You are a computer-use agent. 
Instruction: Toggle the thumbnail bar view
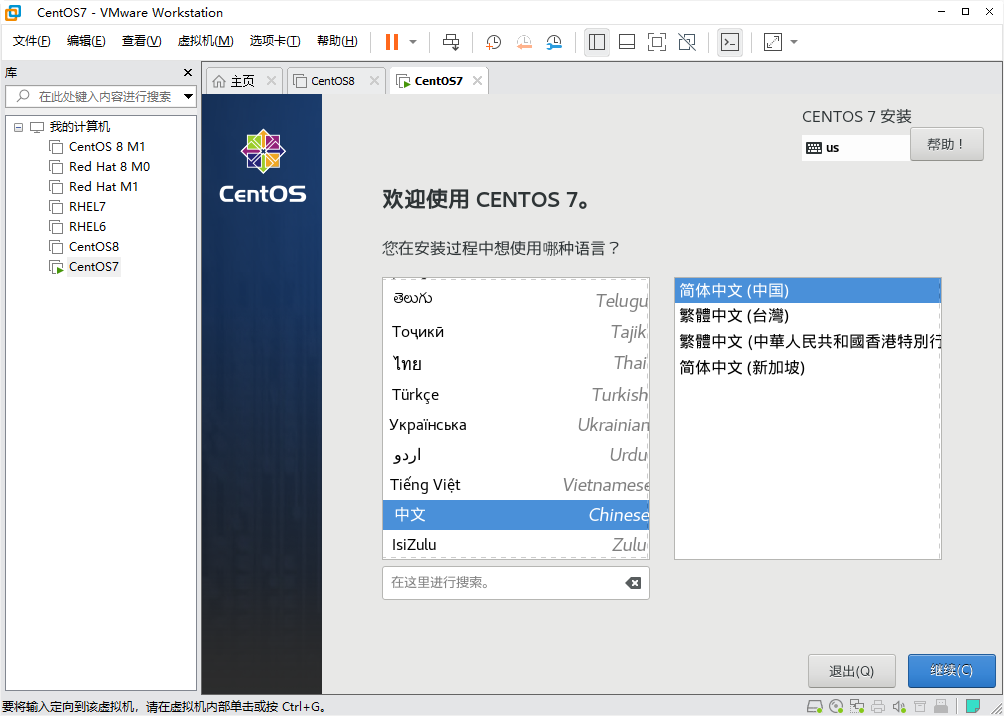(627, 42)
